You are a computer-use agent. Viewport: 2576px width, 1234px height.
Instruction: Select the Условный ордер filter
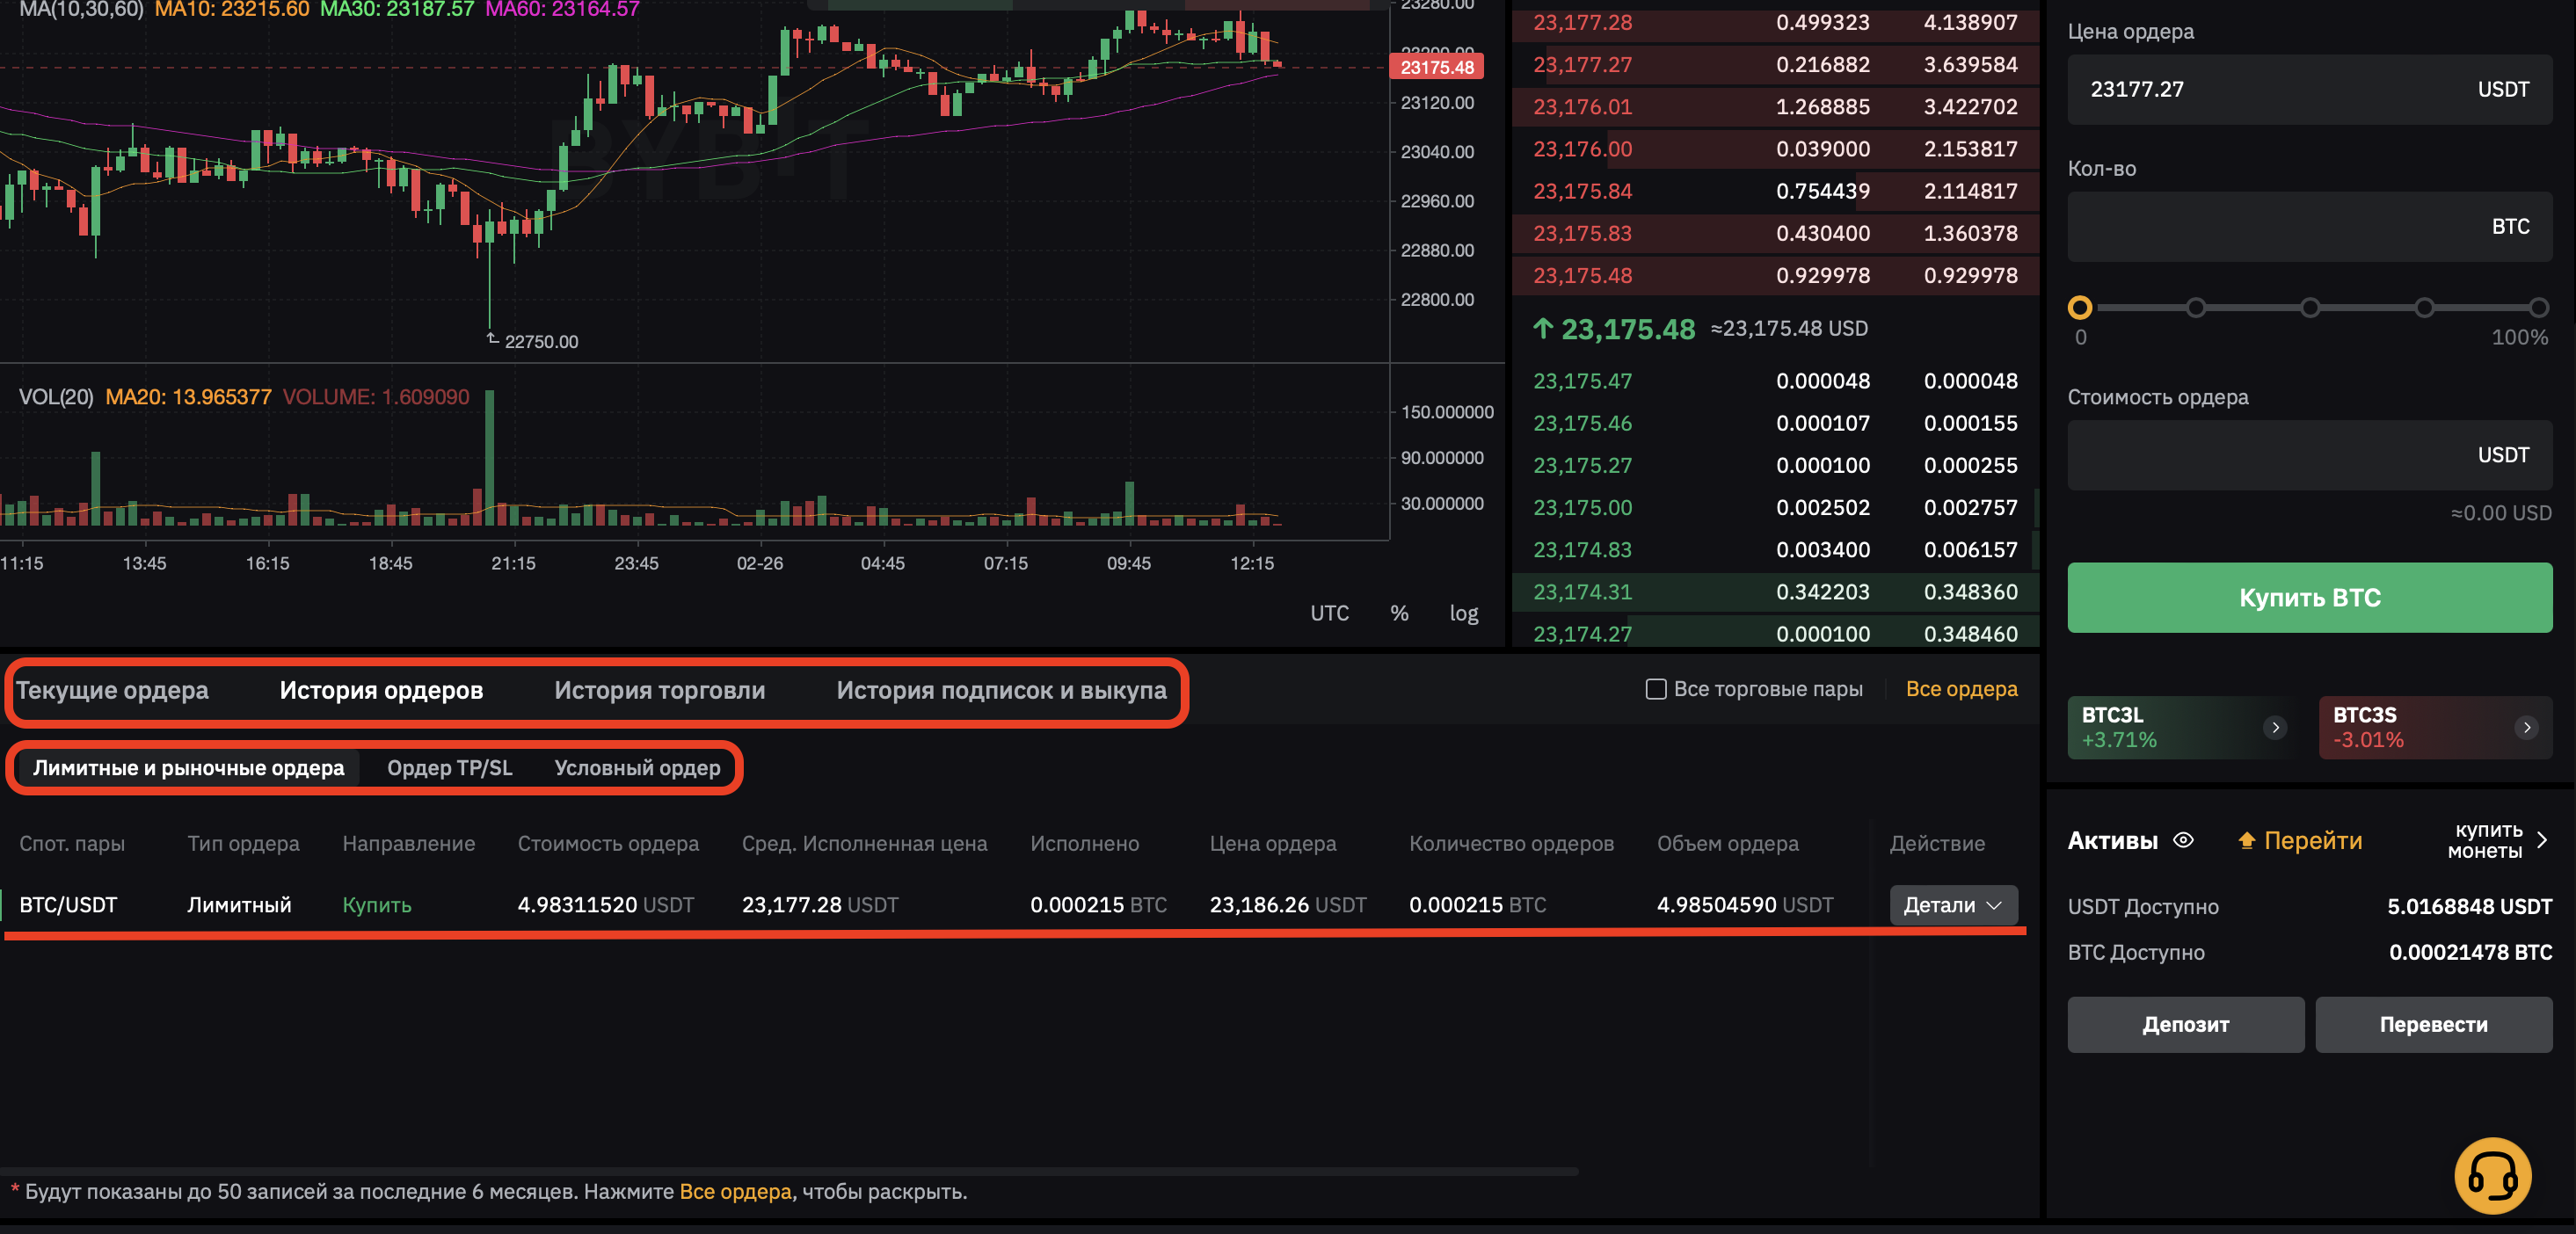click(637, 768)
